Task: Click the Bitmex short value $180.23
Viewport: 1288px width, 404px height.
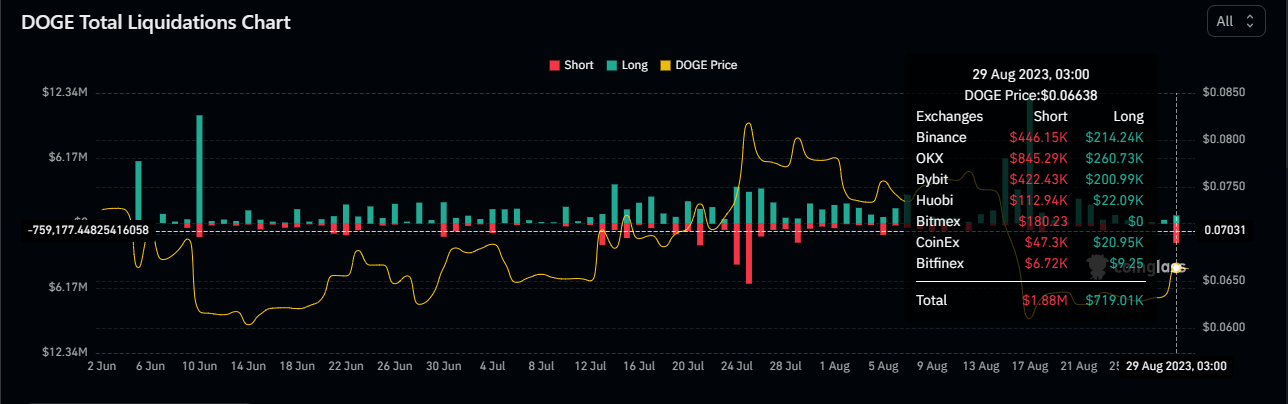Action: 1042,221
